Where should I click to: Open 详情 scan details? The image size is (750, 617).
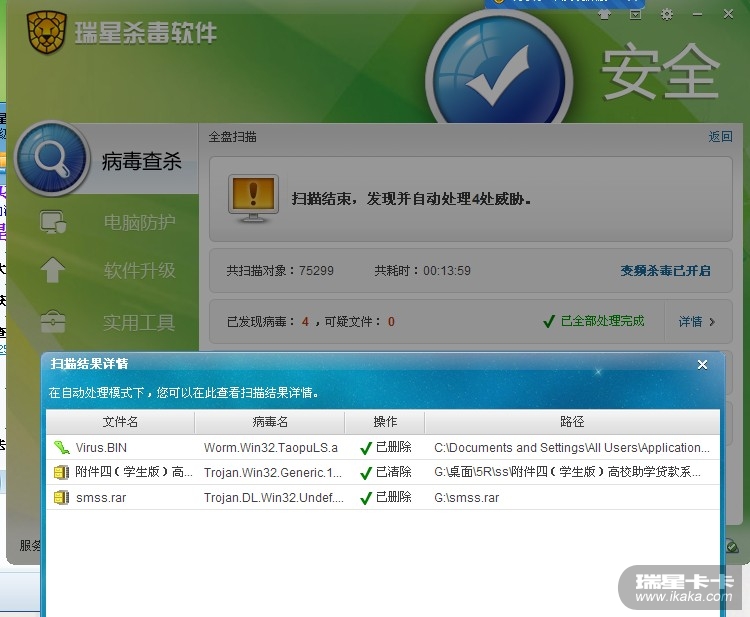point(690,321)
